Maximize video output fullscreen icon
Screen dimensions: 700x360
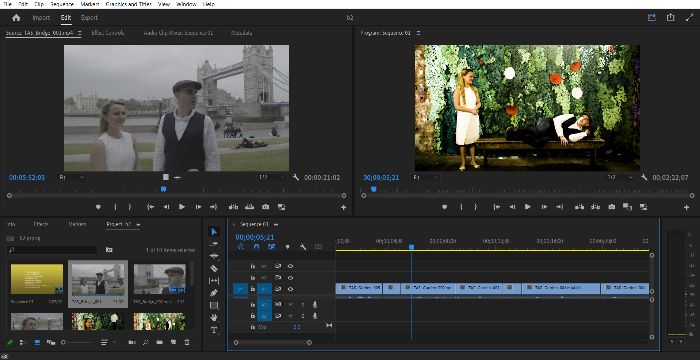point(689,17)
